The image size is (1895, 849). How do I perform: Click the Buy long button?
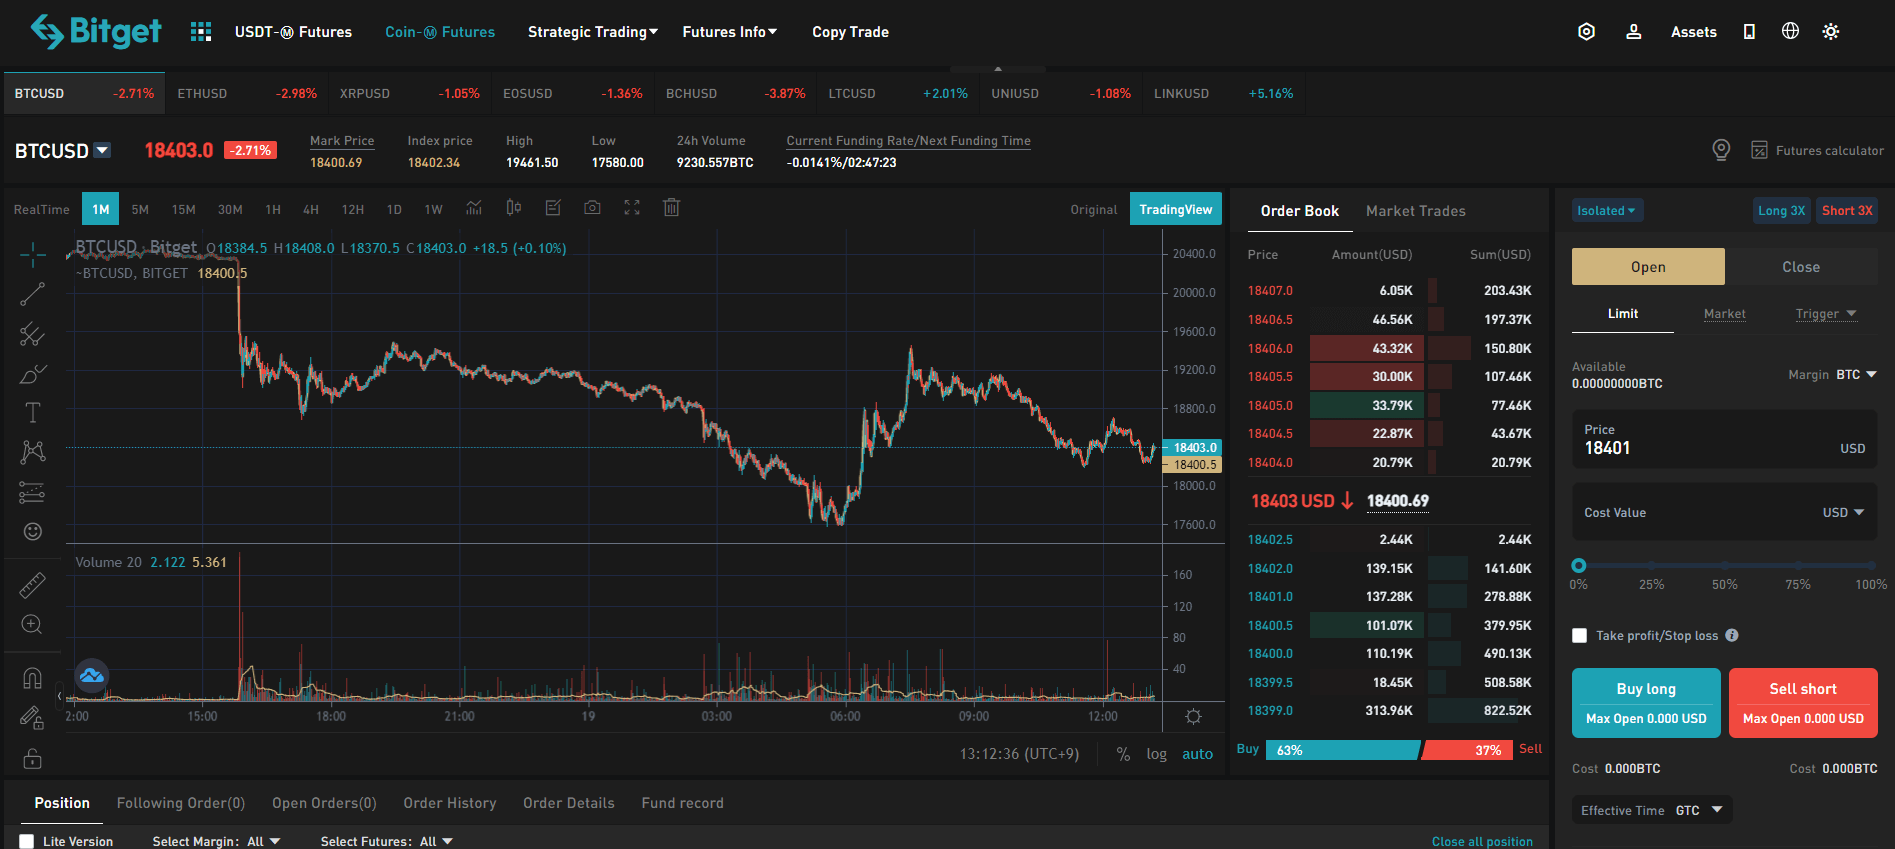point(1646,703)
